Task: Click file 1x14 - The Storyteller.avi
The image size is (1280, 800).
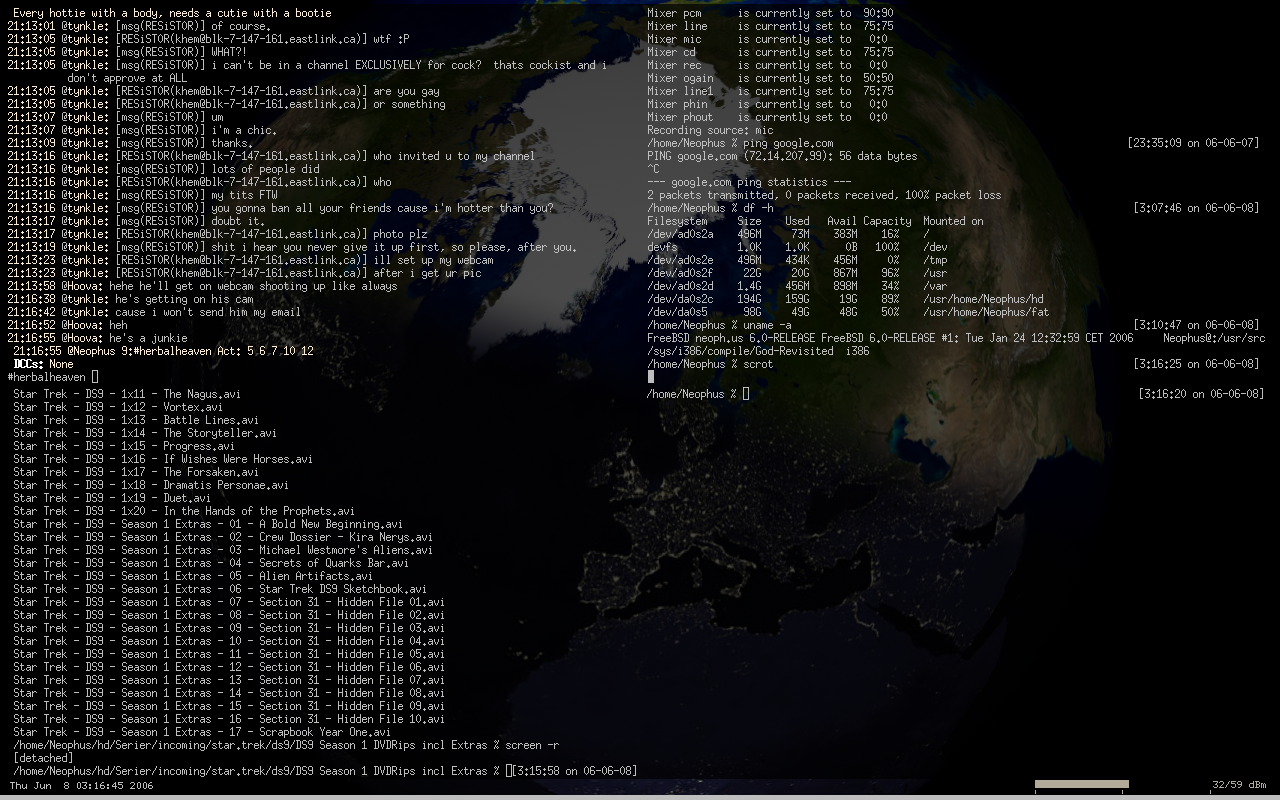Action: coord(145,433)
